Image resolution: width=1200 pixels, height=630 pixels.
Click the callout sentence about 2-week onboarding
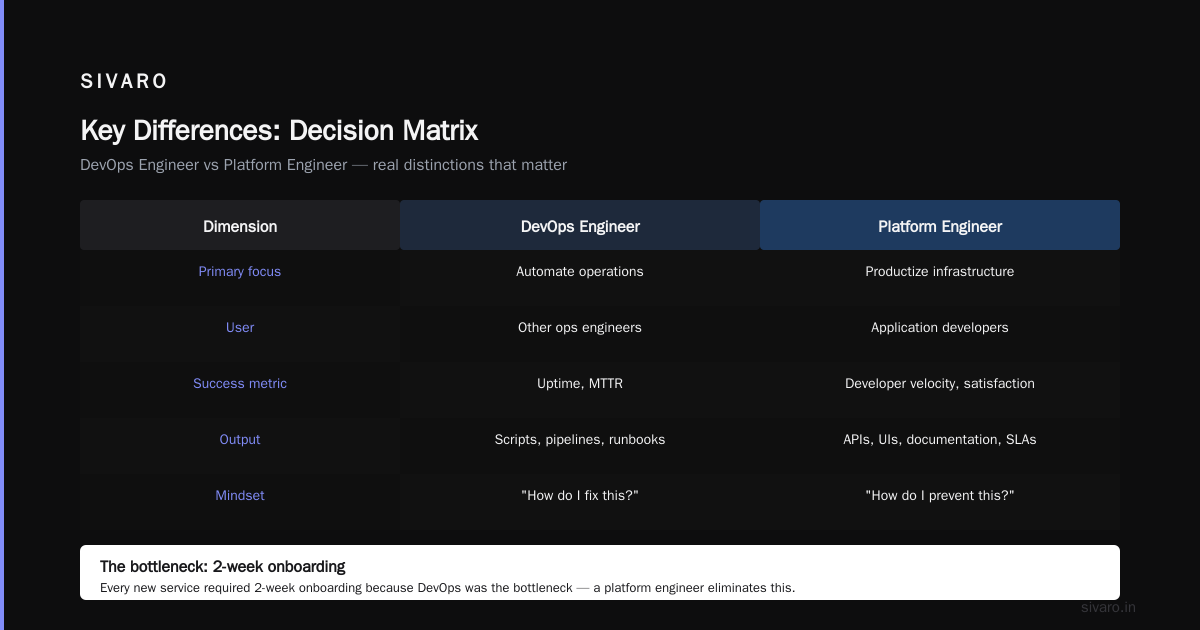coord(448,587)
